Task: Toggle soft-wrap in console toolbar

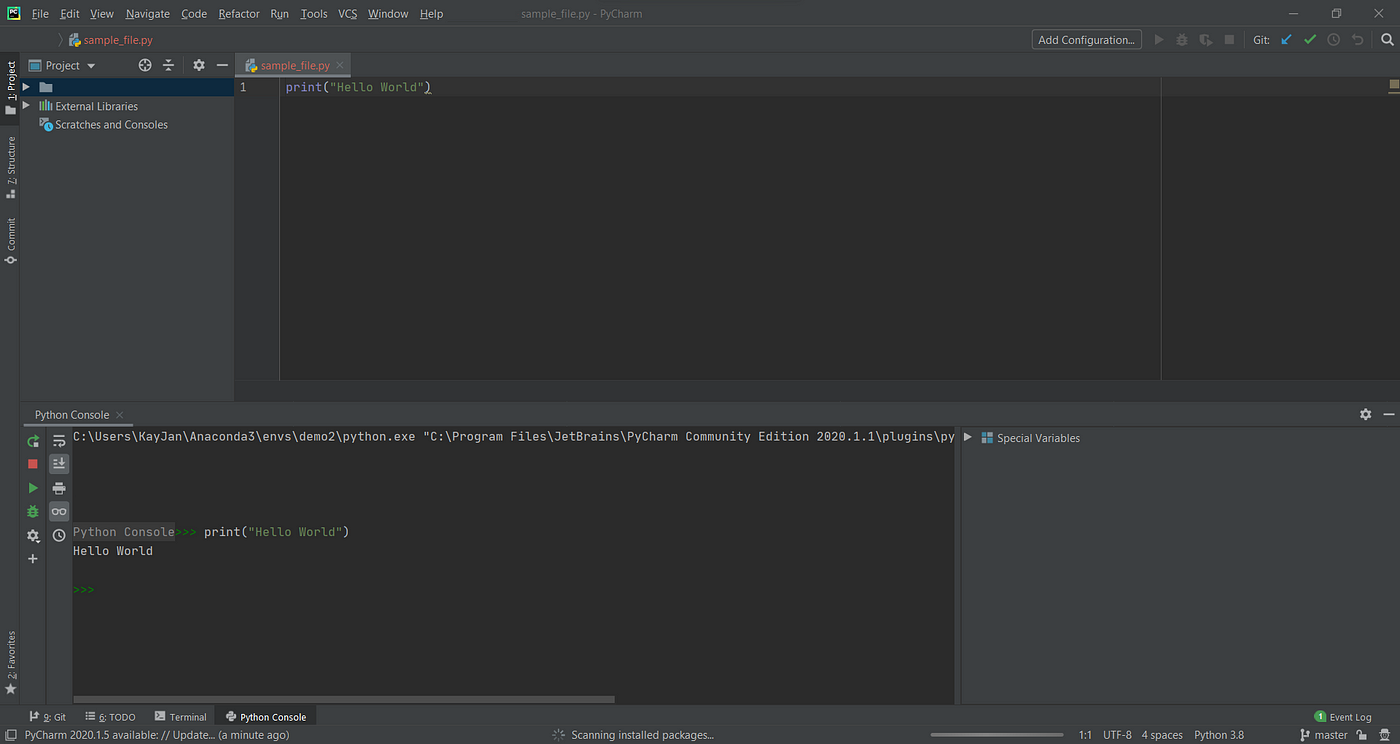Action: point(59,441)
